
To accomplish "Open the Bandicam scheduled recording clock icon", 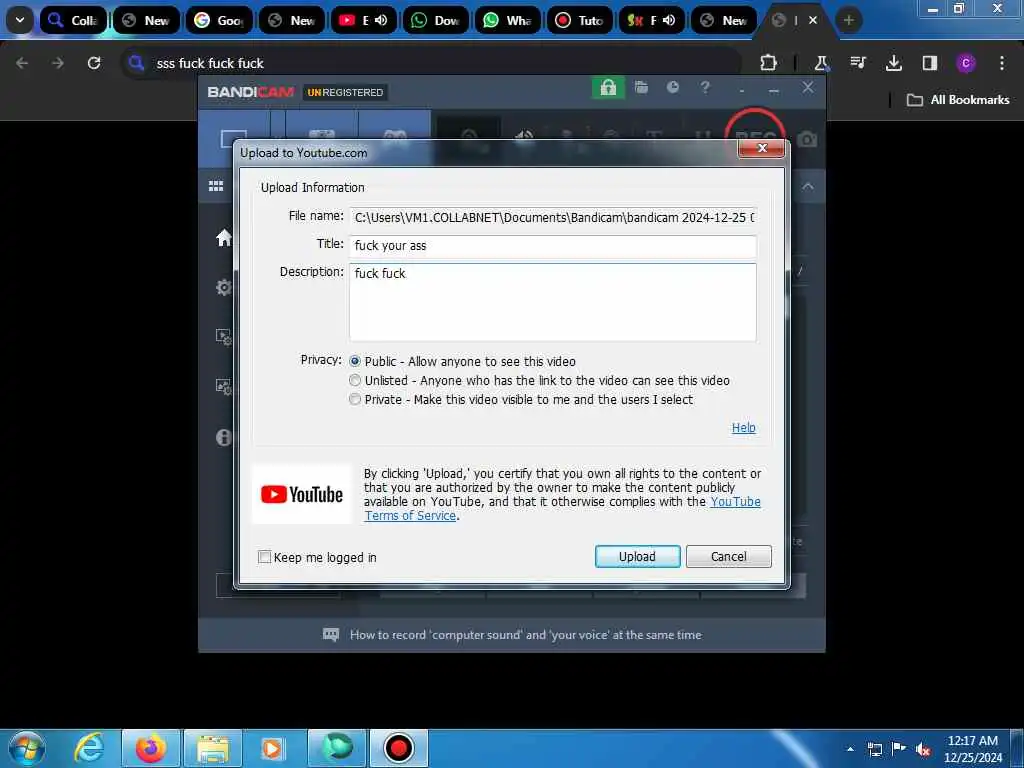I will [x=673, y=88].
